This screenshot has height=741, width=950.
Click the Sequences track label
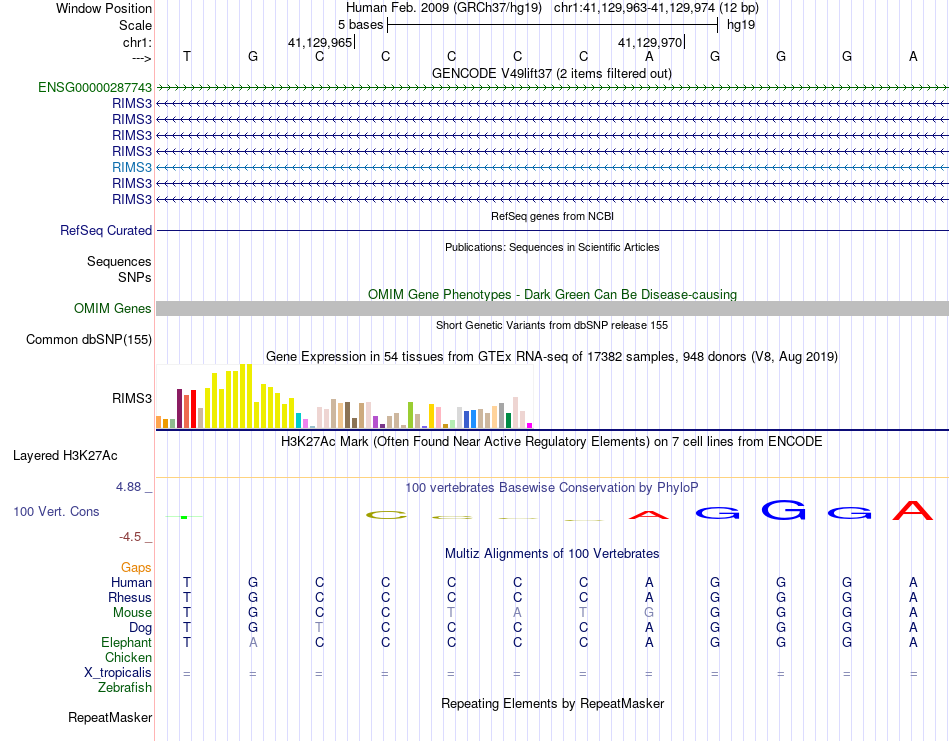point(119,261)
